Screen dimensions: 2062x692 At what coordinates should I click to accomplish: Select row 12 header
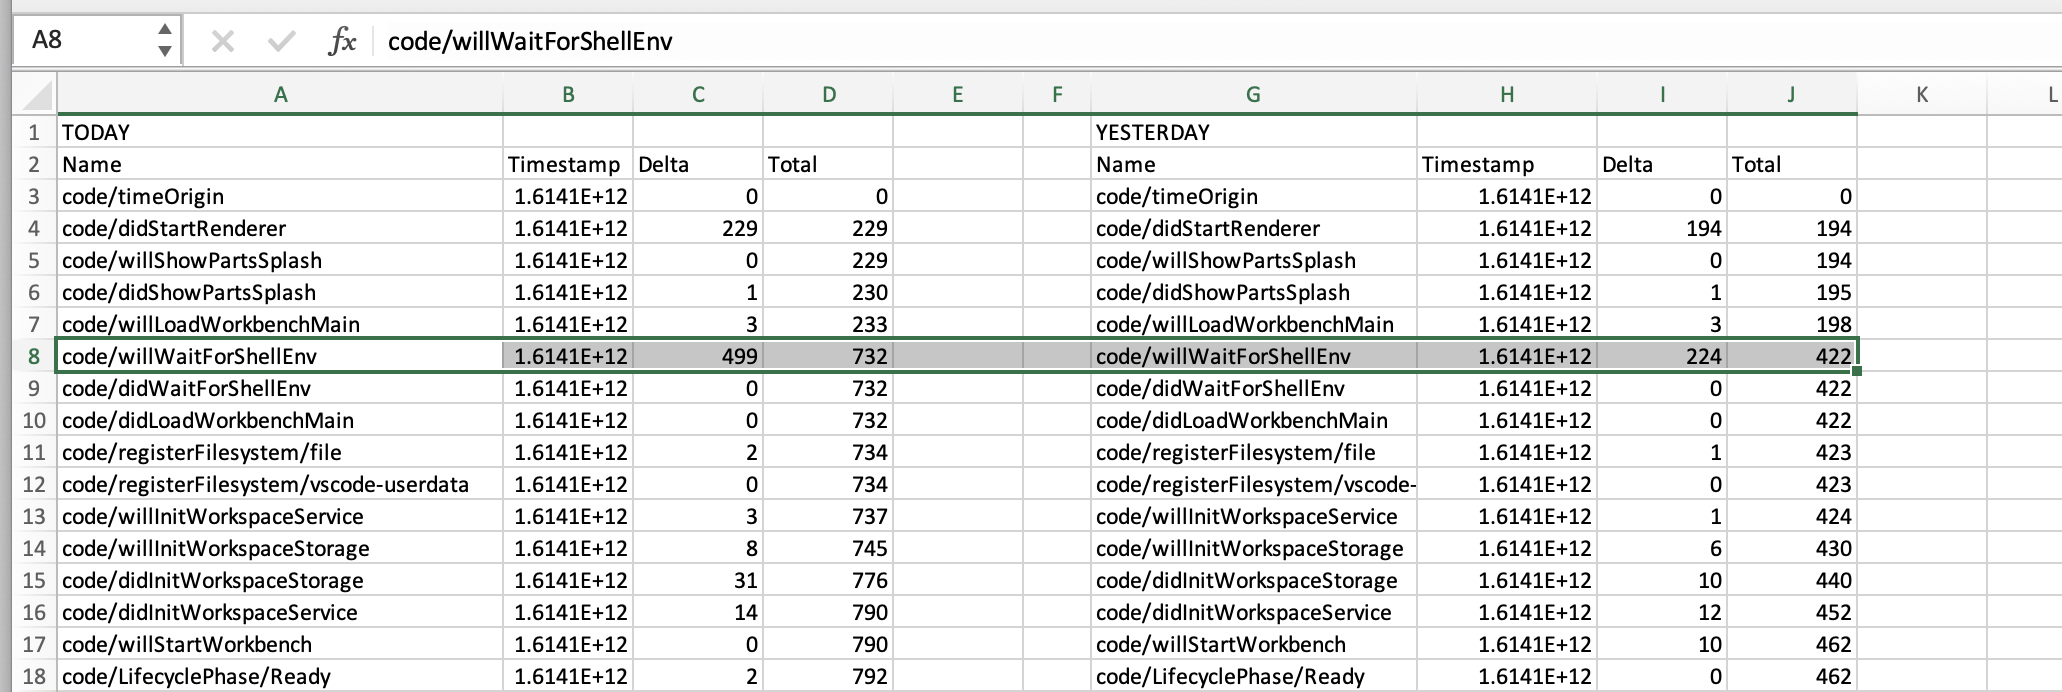pos(35,484)
